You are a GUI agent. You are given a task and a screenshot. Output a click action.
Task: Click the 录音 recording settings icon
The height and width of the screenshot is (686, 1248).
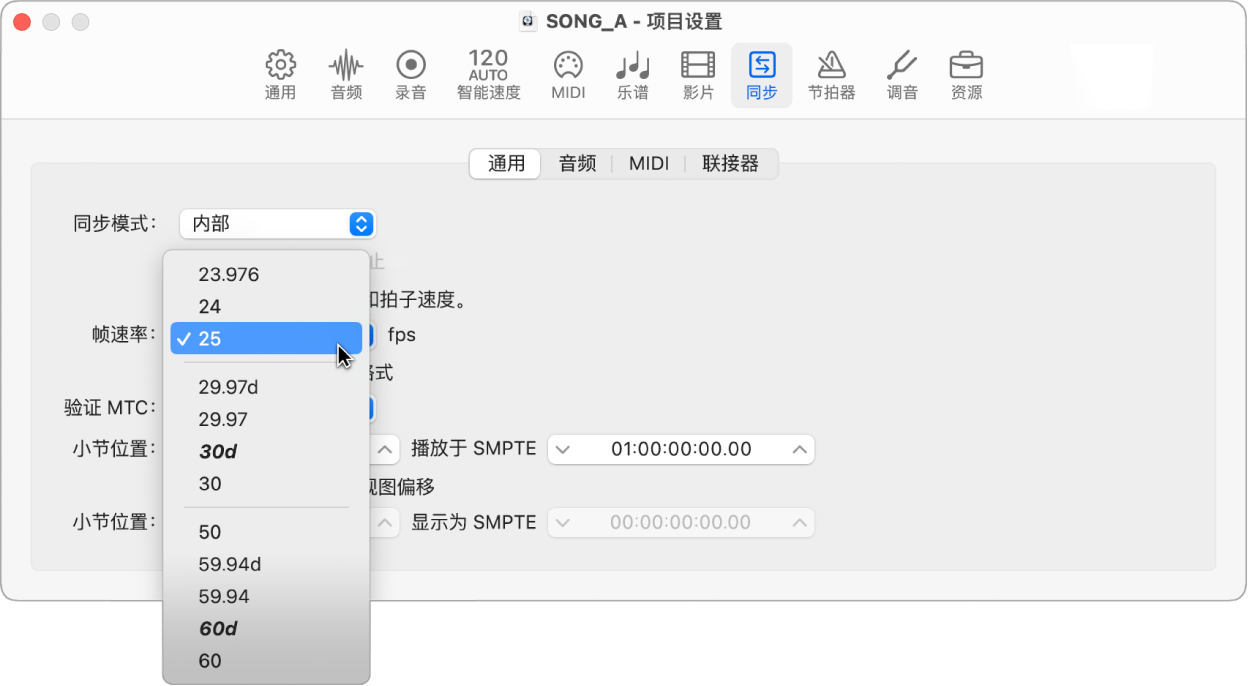(410, 74)
